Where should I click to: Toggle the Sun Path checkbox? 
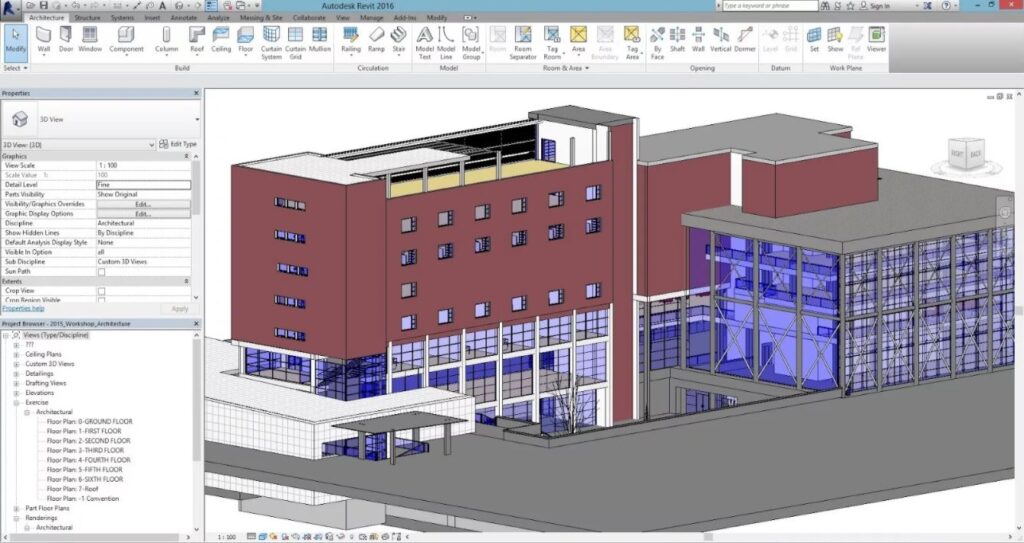pos(101,271)
